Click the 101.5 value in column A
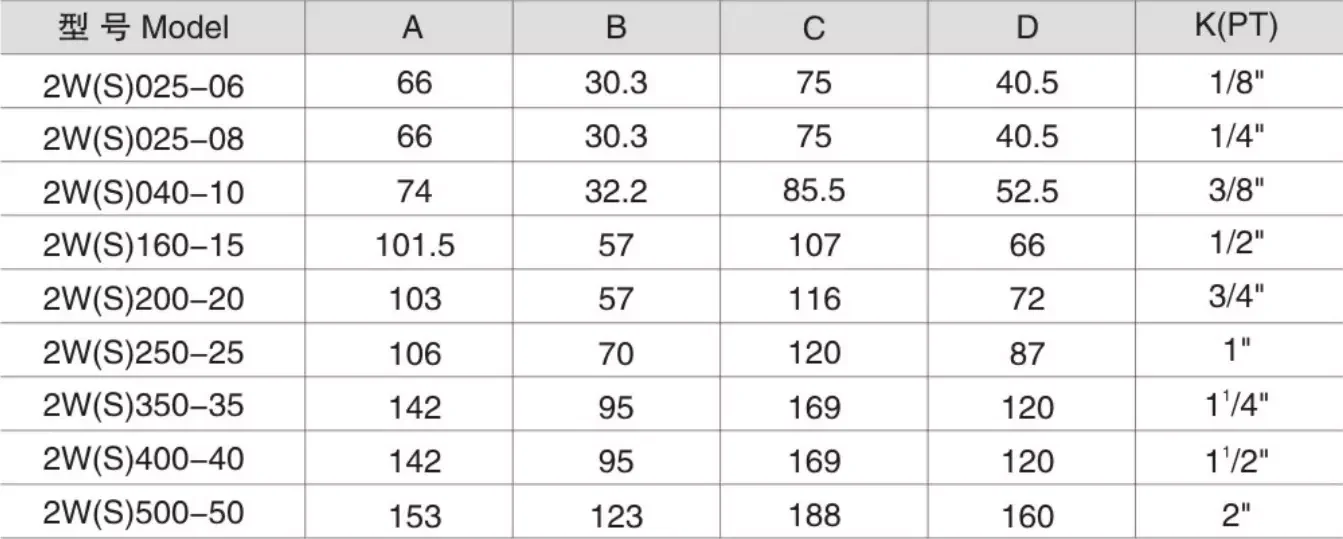This screenshot has width=1343, height=539. click(x=414, y=245)
